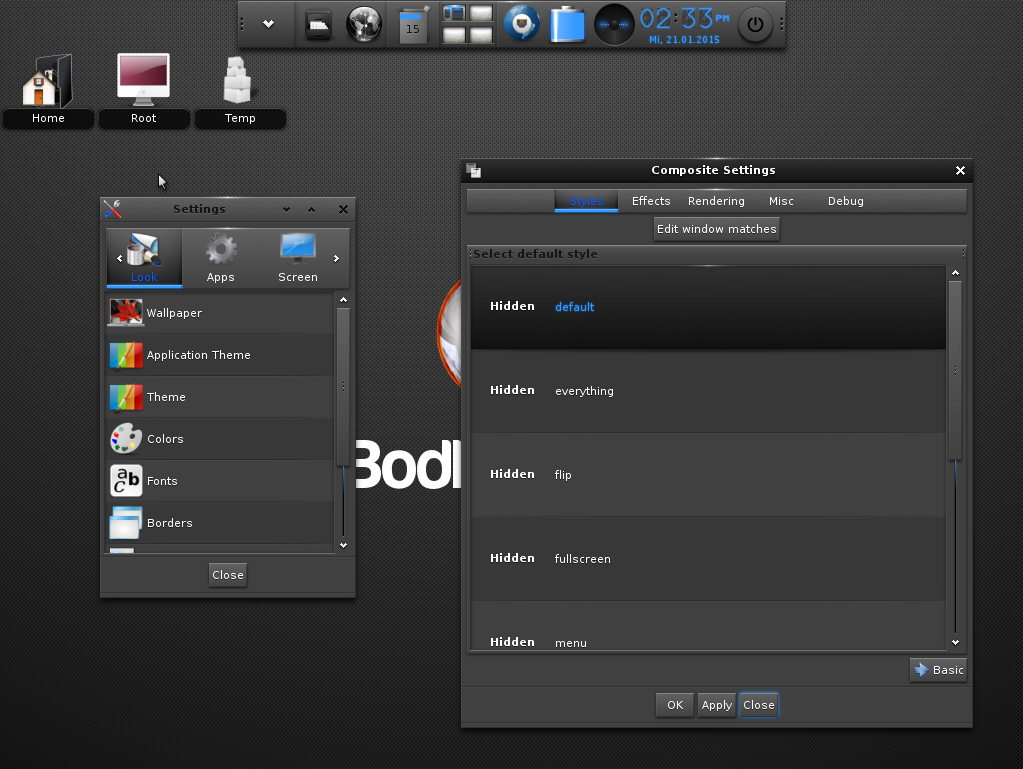Switch to Basic mode in Composite Settings
Viewport: 1023px width, 769px height.
(938, 670)
